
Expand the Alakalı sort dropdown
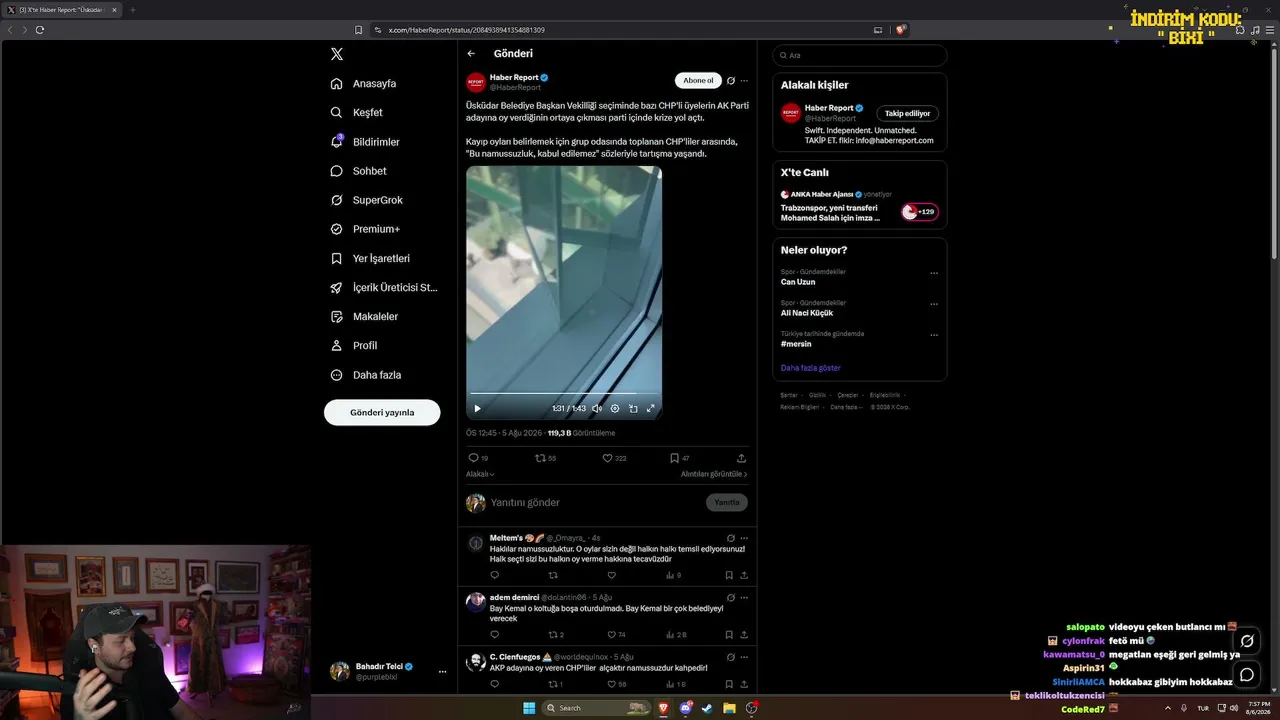(480, 474)
